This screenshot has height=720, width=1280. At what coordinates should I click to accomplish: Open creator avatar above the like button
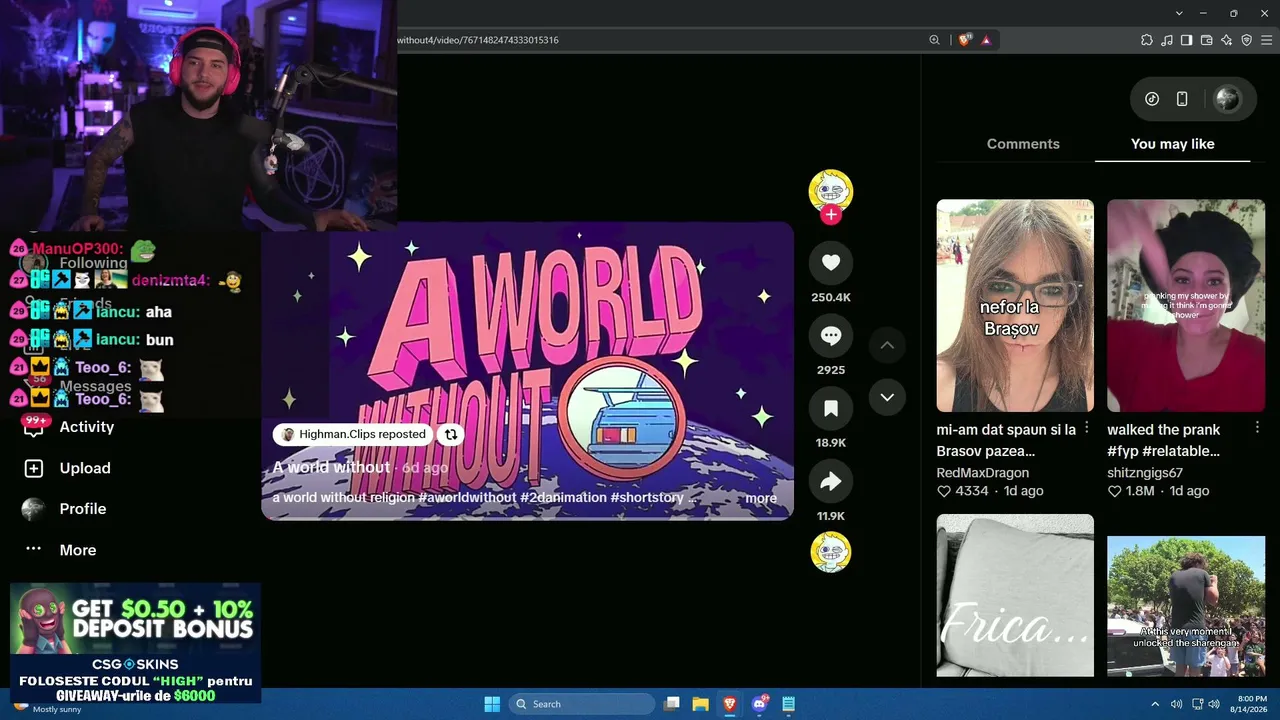831,190
